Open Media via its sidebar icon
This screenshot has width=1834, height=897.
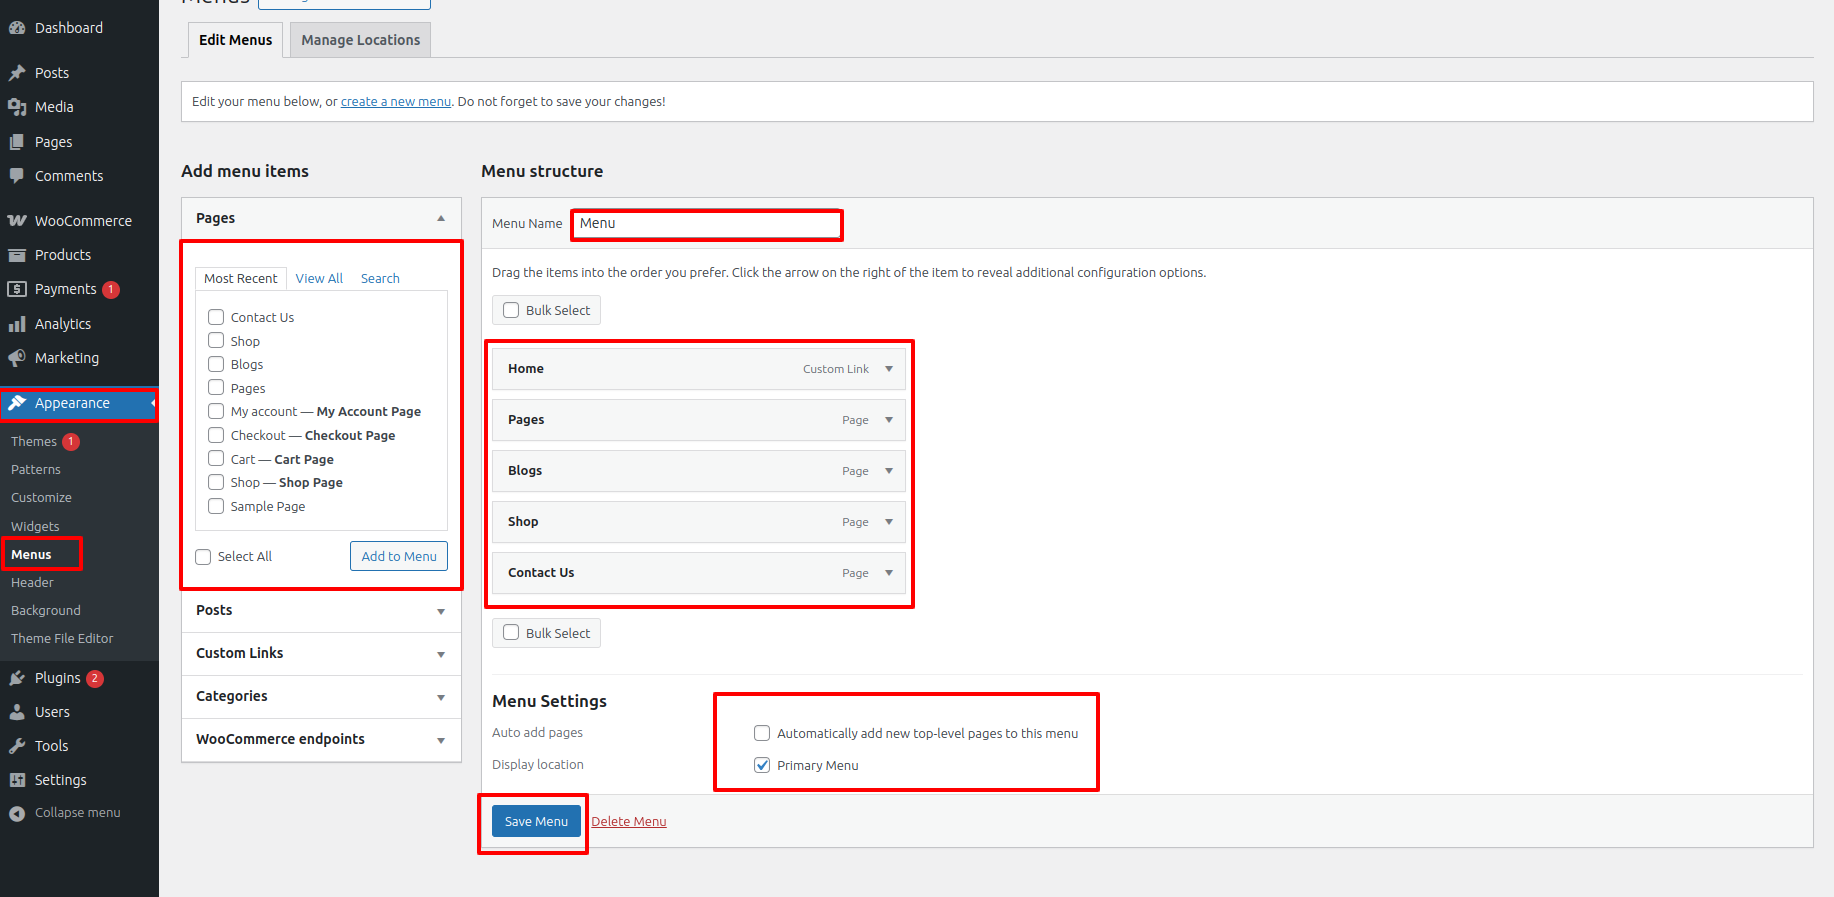pyautogui.click(x=17, y=107)
